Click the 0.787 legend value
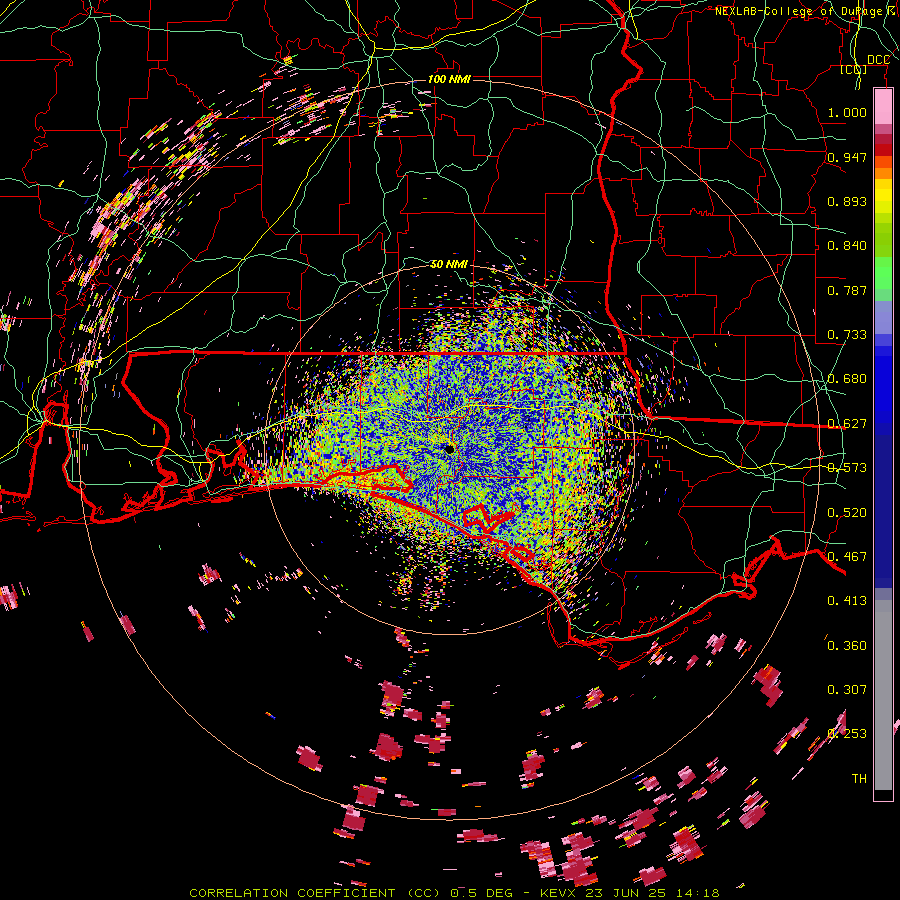This screenshot has width=900, height=900. tap(847, 290)
